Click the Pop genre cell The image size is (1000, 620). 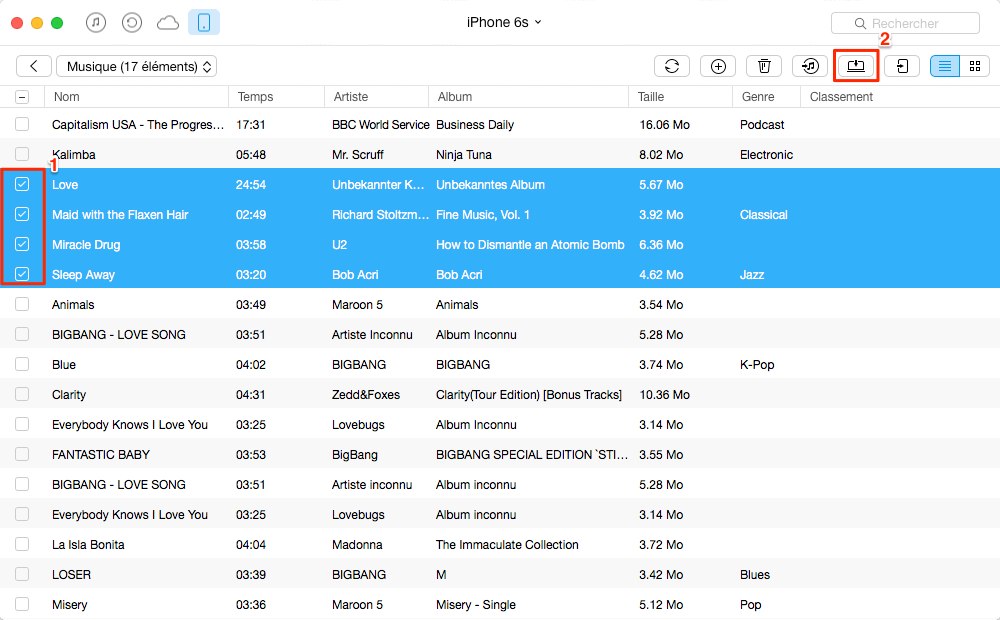[751, 605]
